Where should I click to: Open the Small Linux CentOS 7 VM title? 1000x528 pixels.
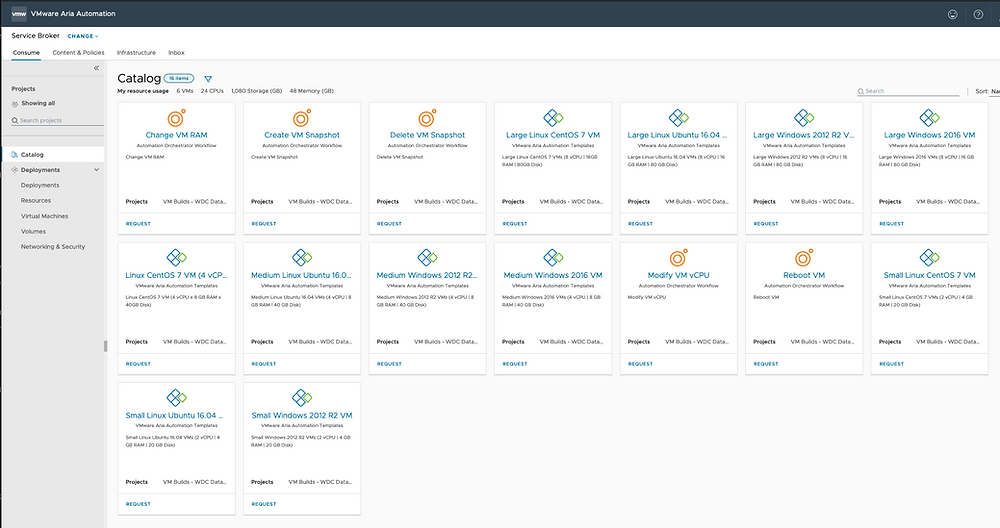pos(930,275)
